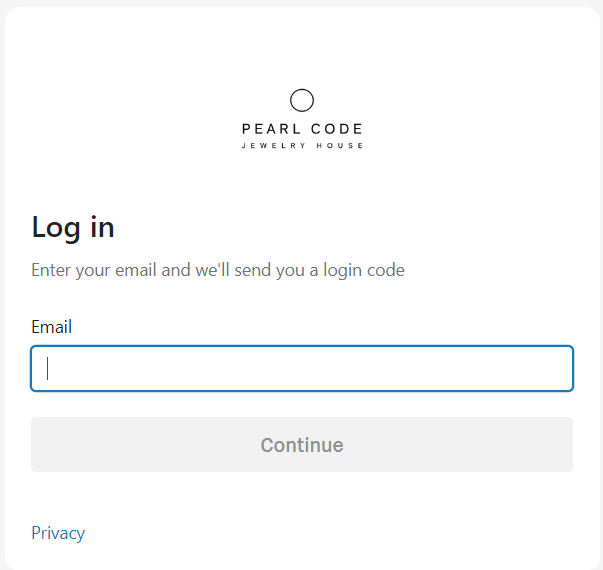Focus the Email input field
Image resolution: width=603 pixels, height=570 pixels.
[x=302, y=369]
